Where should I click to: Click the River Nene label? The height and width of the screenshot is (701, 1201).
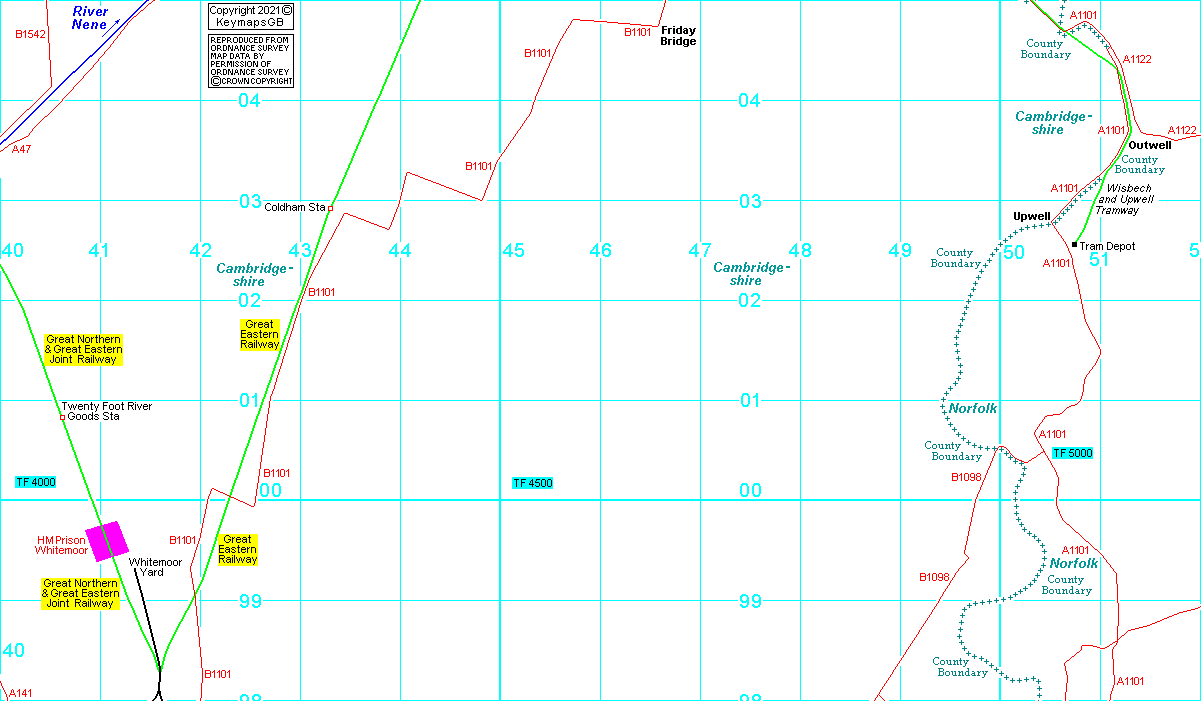(x=90, y=17)
